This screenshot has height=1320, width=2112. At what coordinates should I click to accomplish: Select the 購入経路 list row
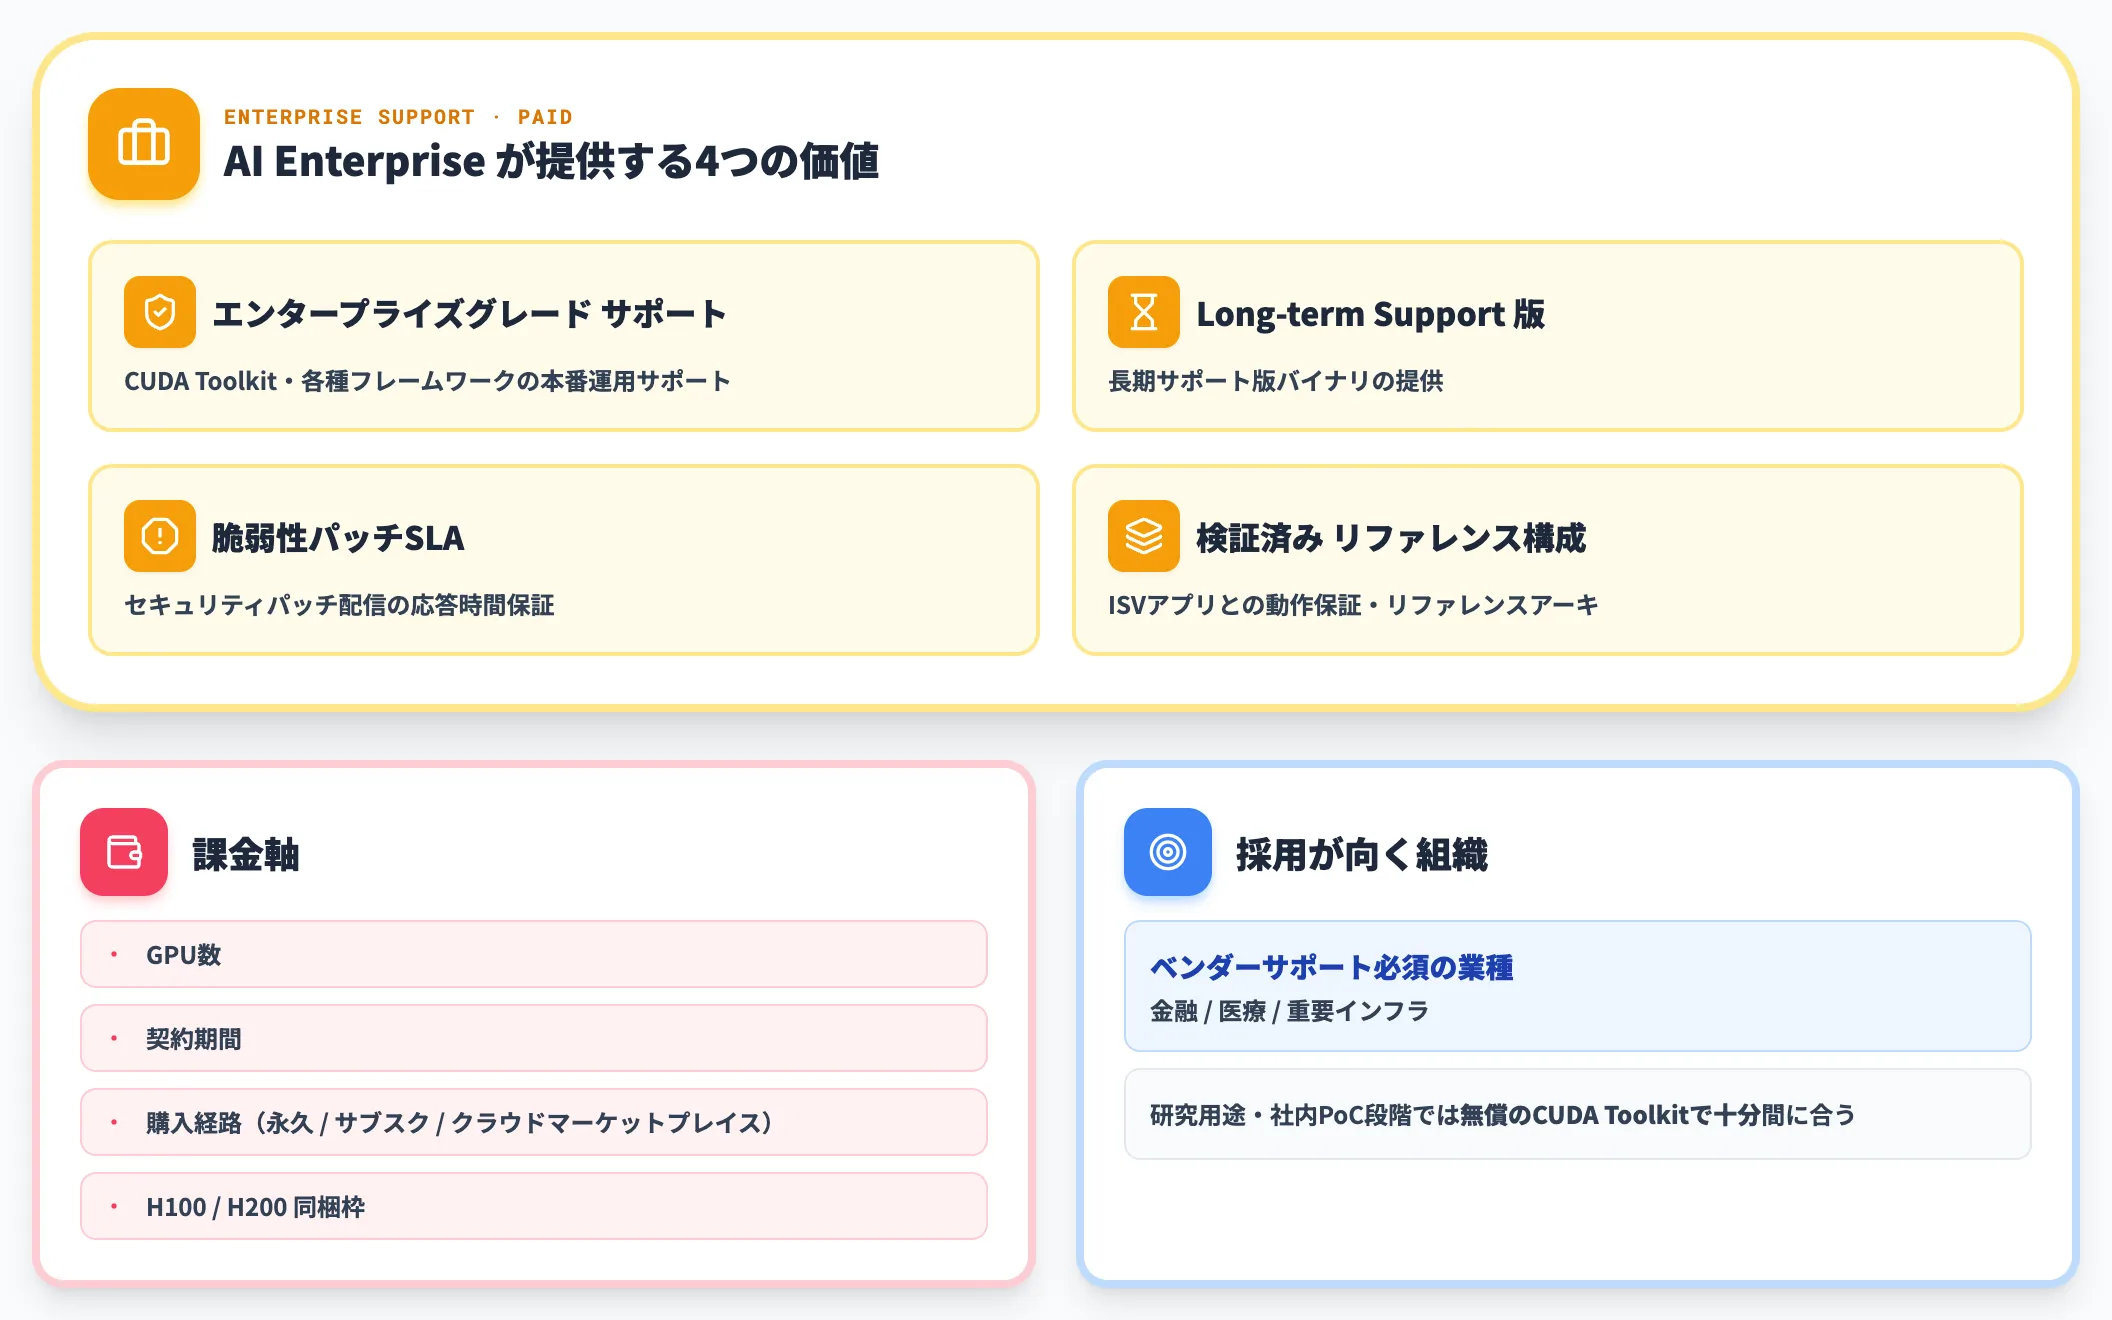(534, 1122)
